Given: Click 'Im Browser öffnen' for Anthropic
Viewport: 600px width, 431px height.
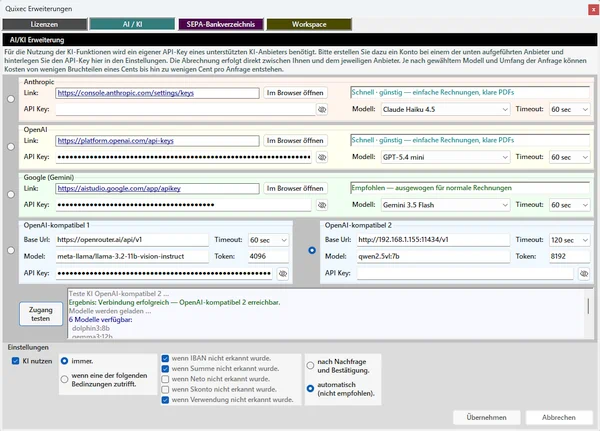Looking at the screenshot, I should coord(295,93).
